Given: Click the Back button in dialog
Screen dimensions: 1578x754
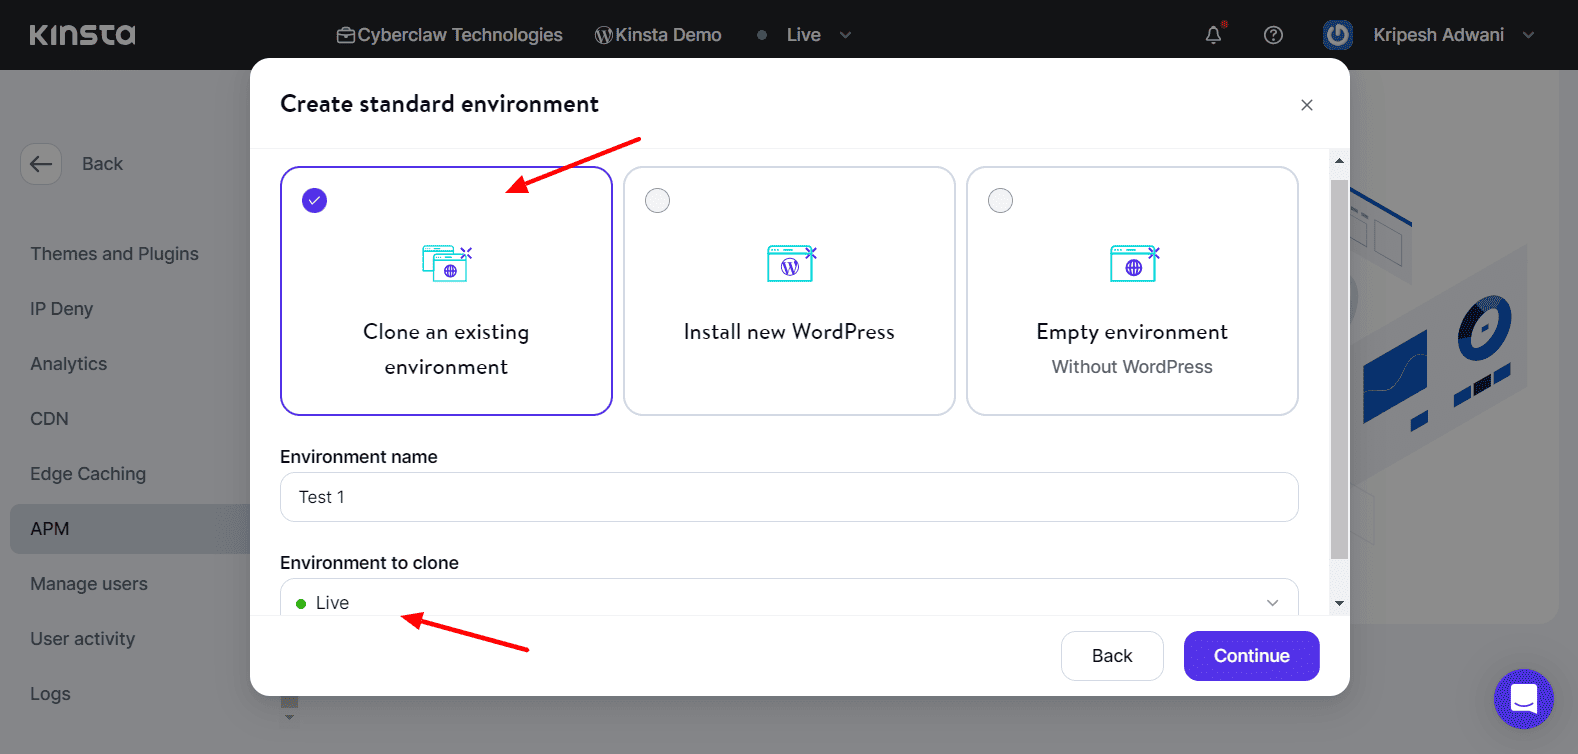Looking at the screenshot, I should pos(1111,656).
